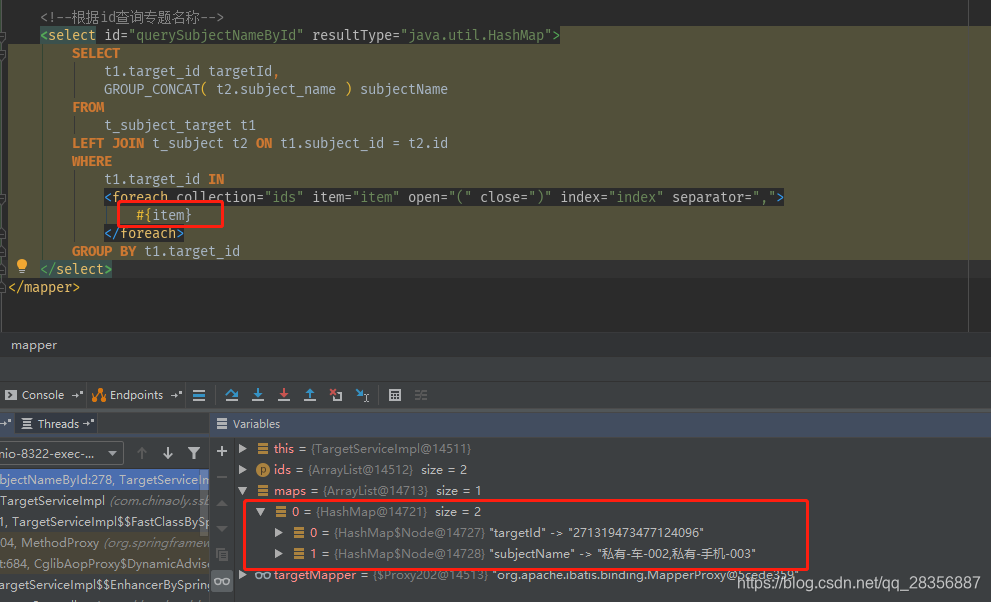Viewport: 991px width, 602px height.
Task: Click the Drop Frame icon
Action: pos(336,395)
